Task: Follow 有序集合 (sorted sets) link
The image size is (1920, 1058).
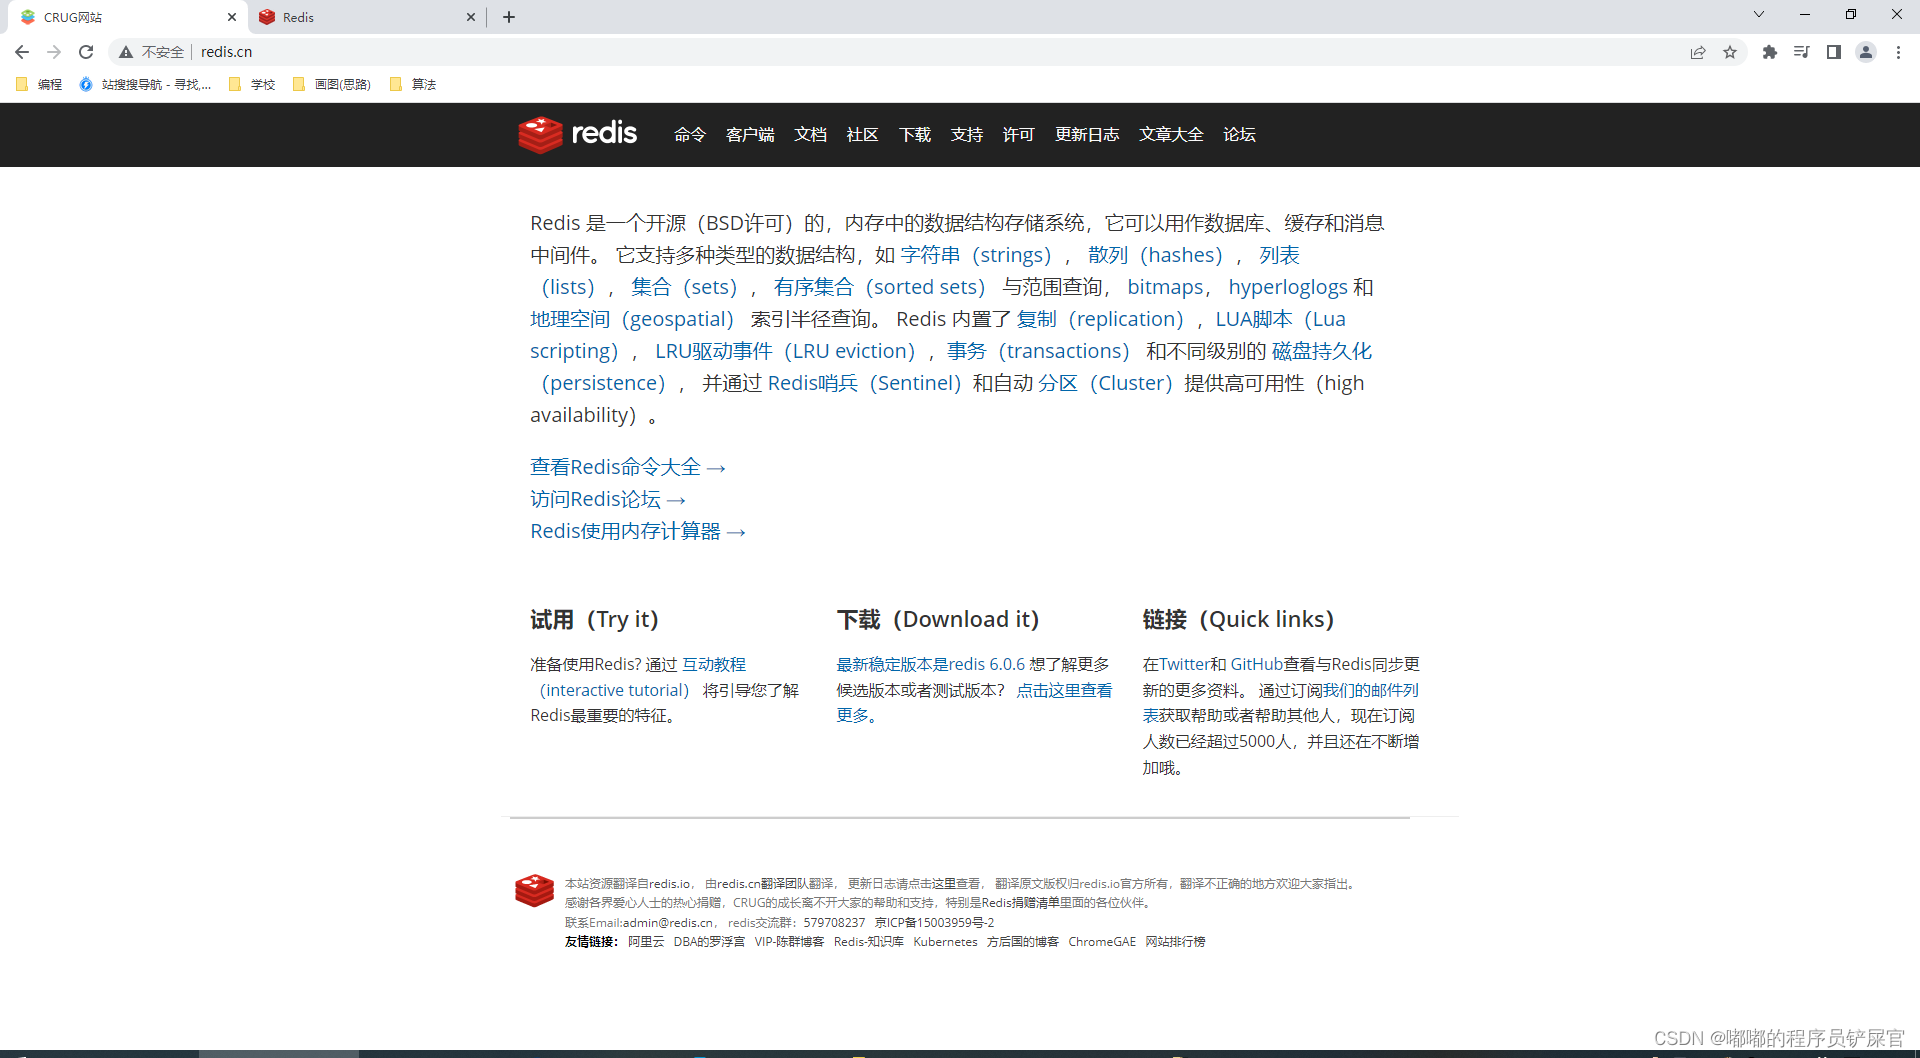Action: pos(879,287)
